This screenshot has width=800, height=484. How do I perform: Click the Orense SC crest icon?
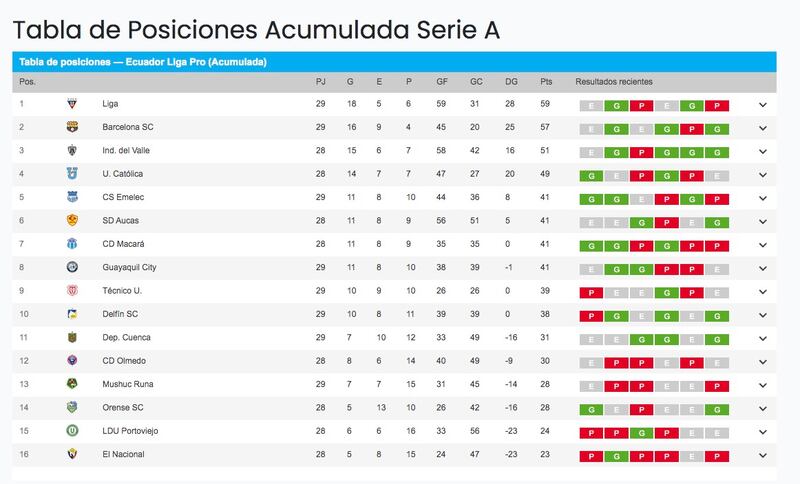(72, 407)
